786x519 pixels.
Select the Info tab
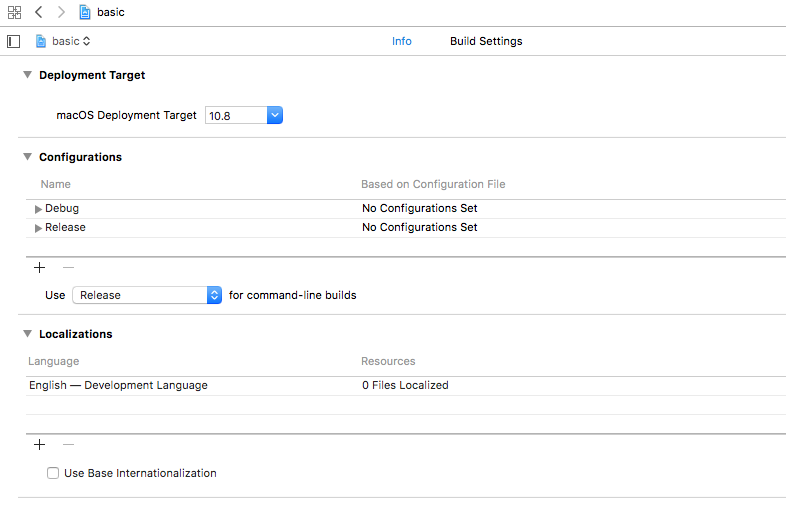401,41
